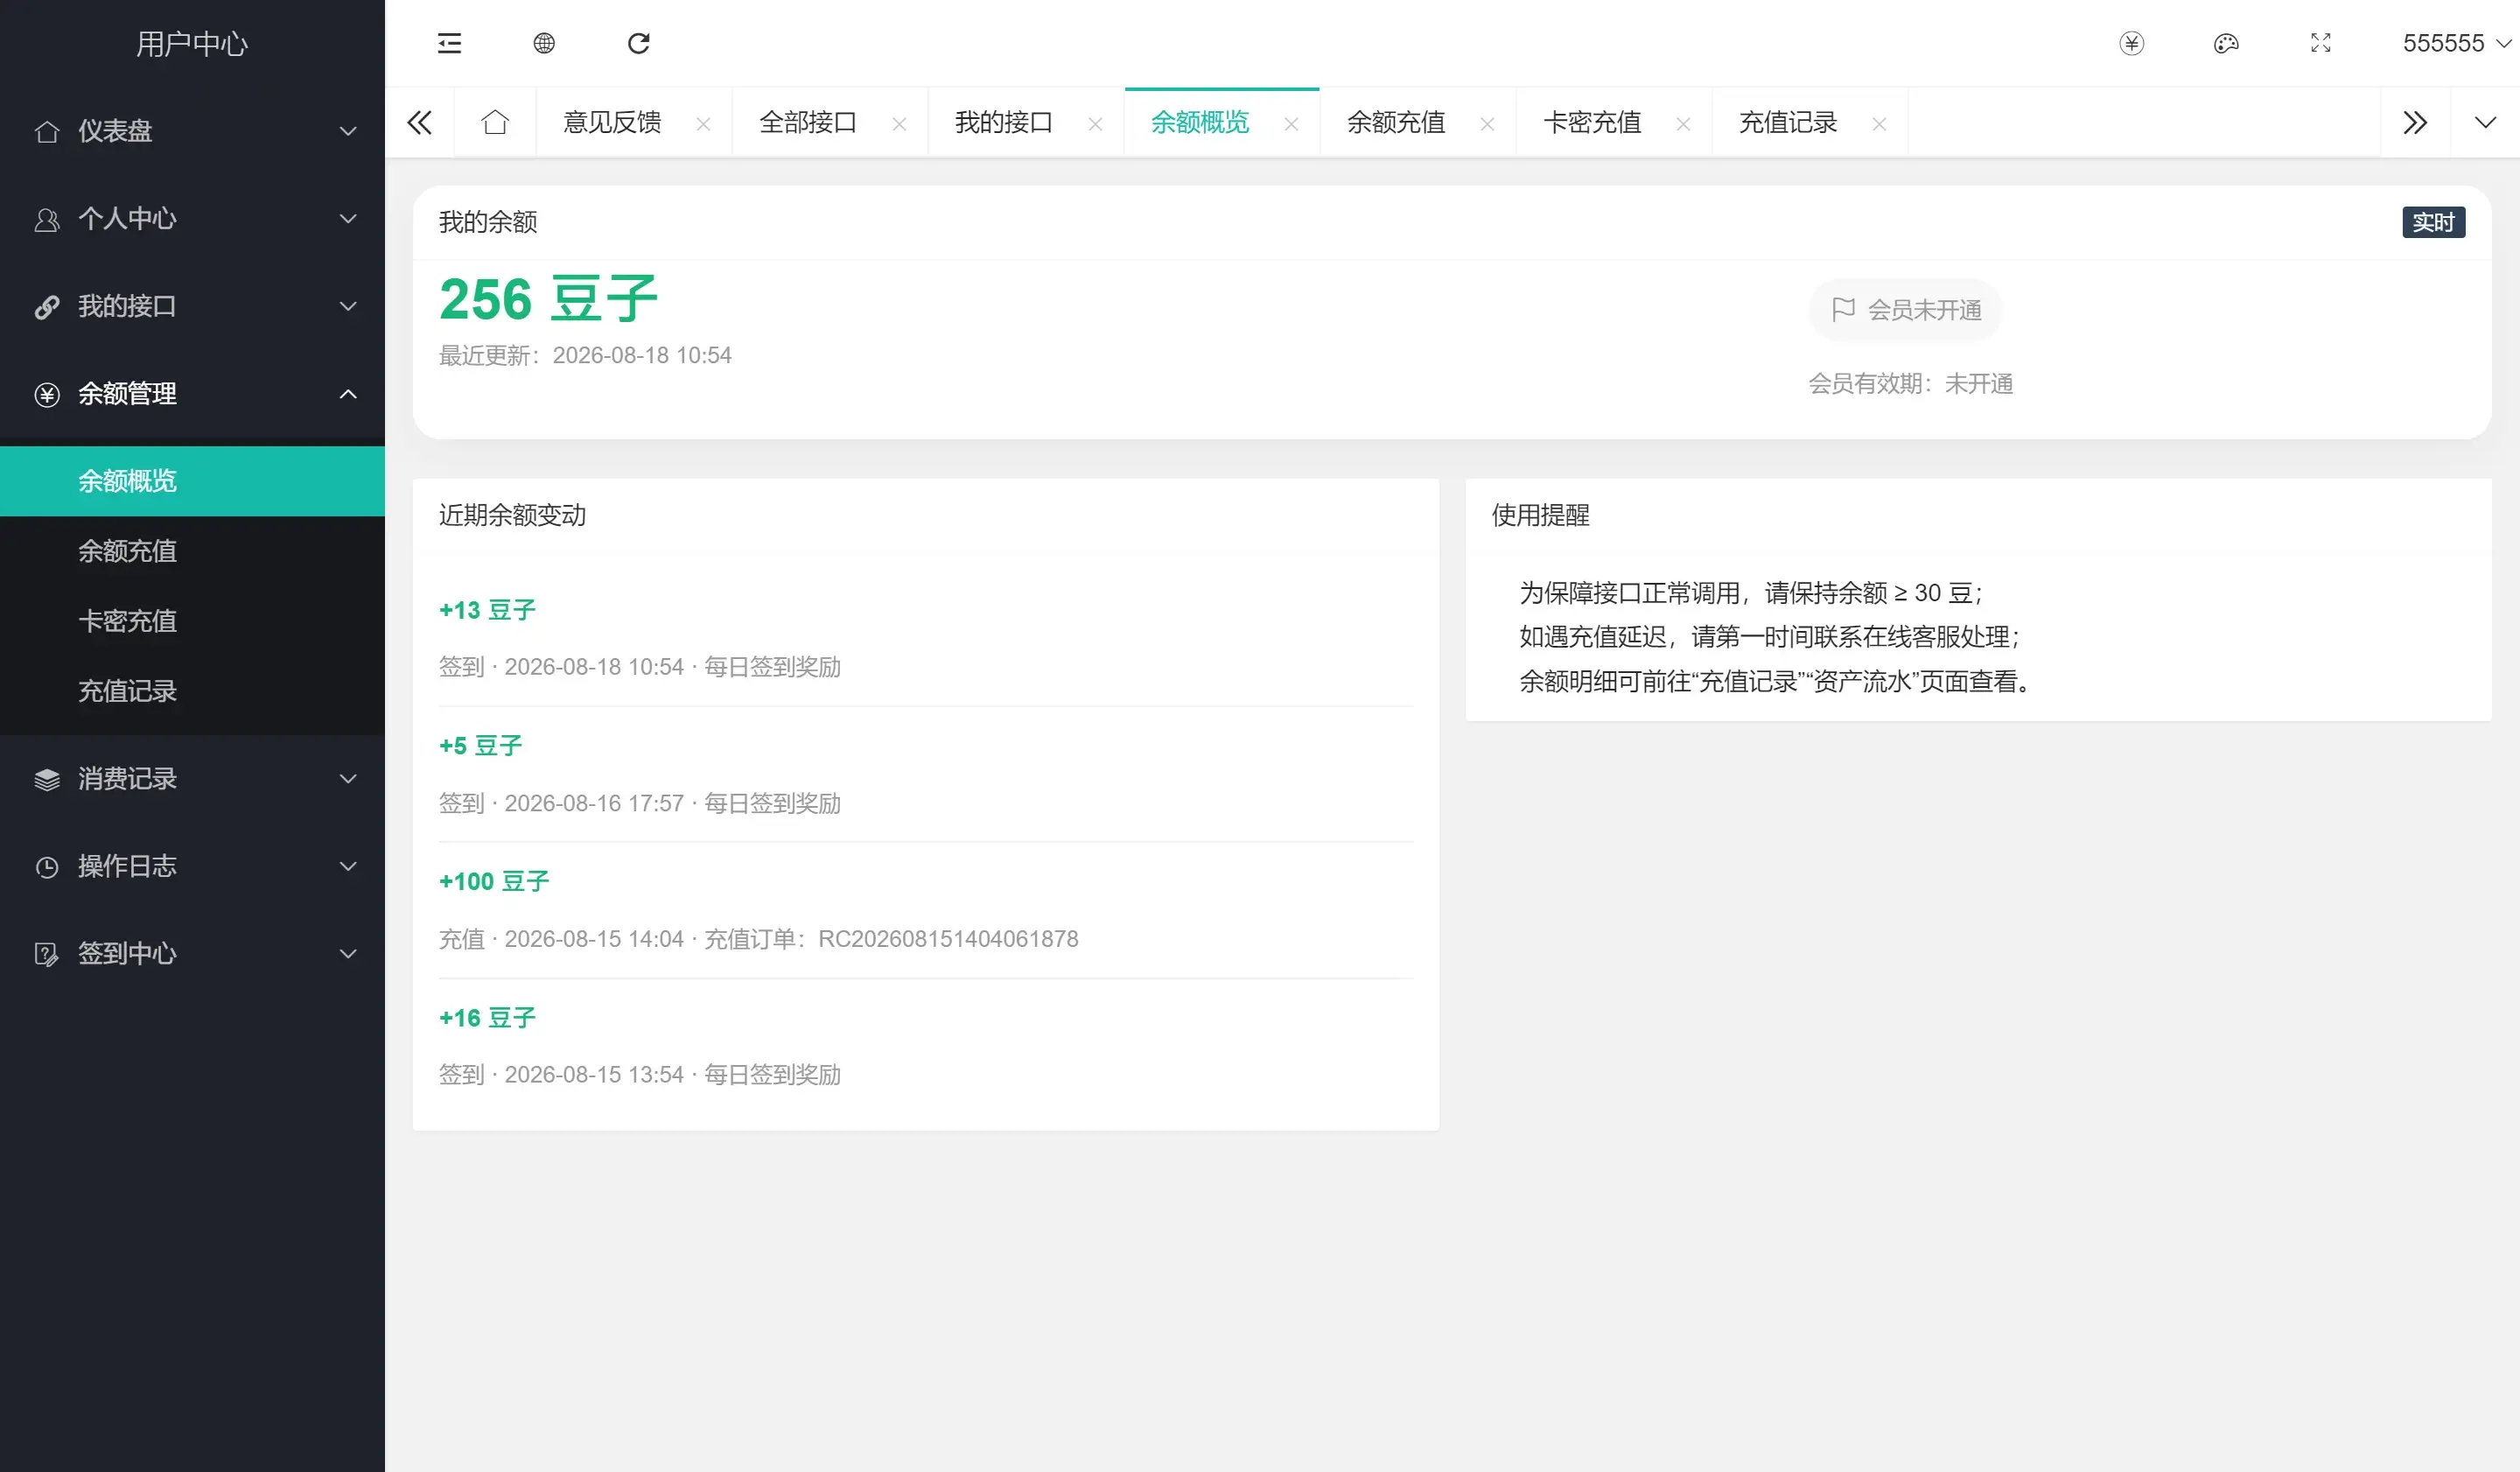Switch to the 全部接口 tab
This screenshot has width=2520, height=1472.
[808, 122]
